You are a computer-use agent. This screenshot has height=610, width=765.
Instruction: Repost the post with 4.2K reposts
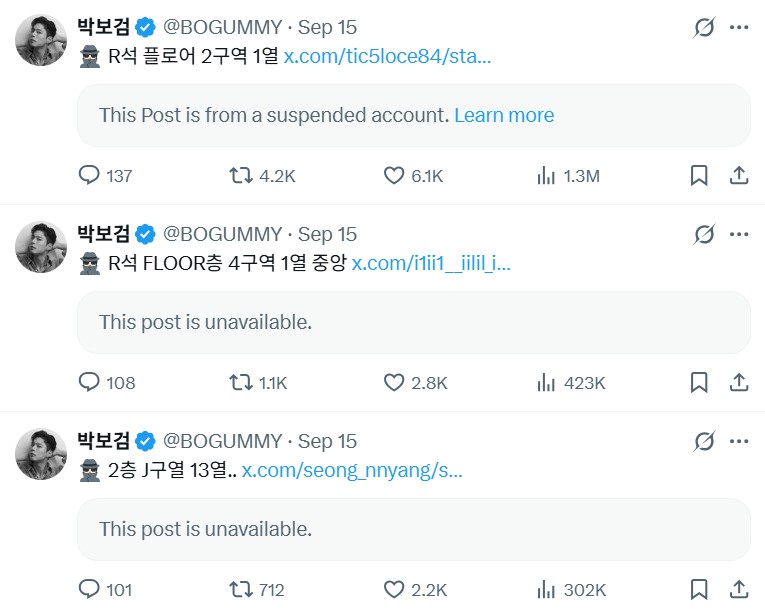click(x=241, y=176)
